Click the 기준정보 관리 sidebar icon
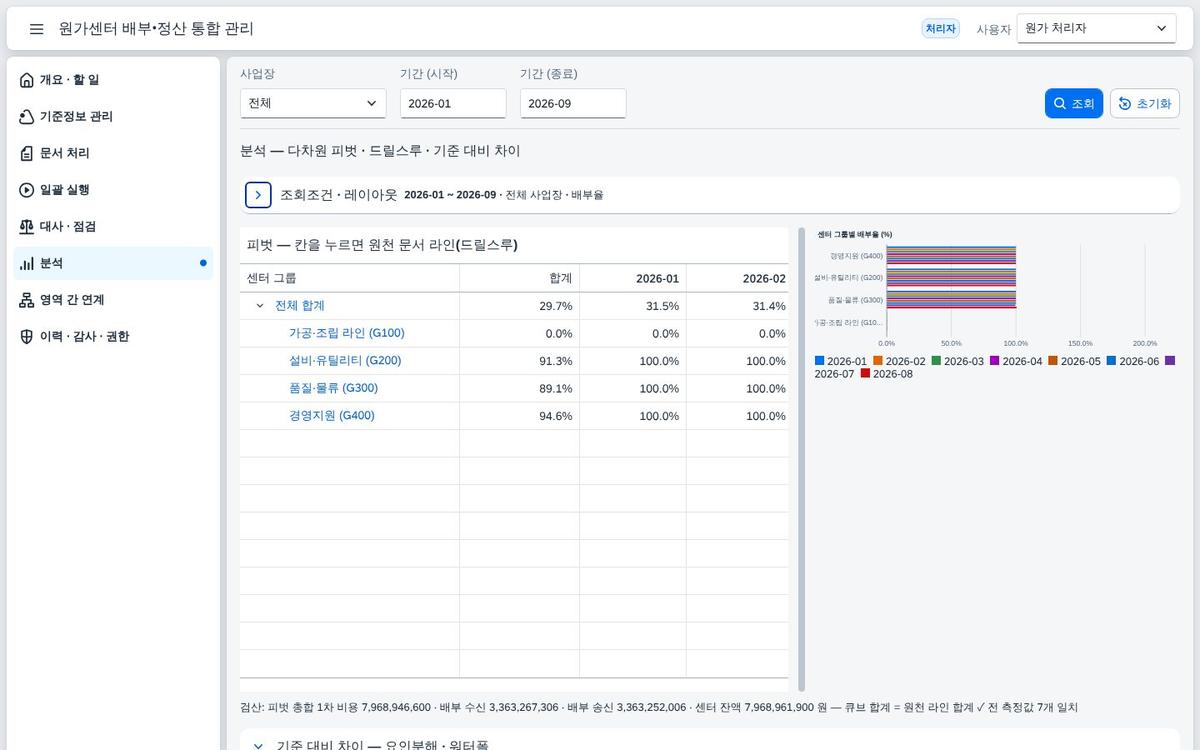The height and width of the screenshot is (750, 1200). 27,117
